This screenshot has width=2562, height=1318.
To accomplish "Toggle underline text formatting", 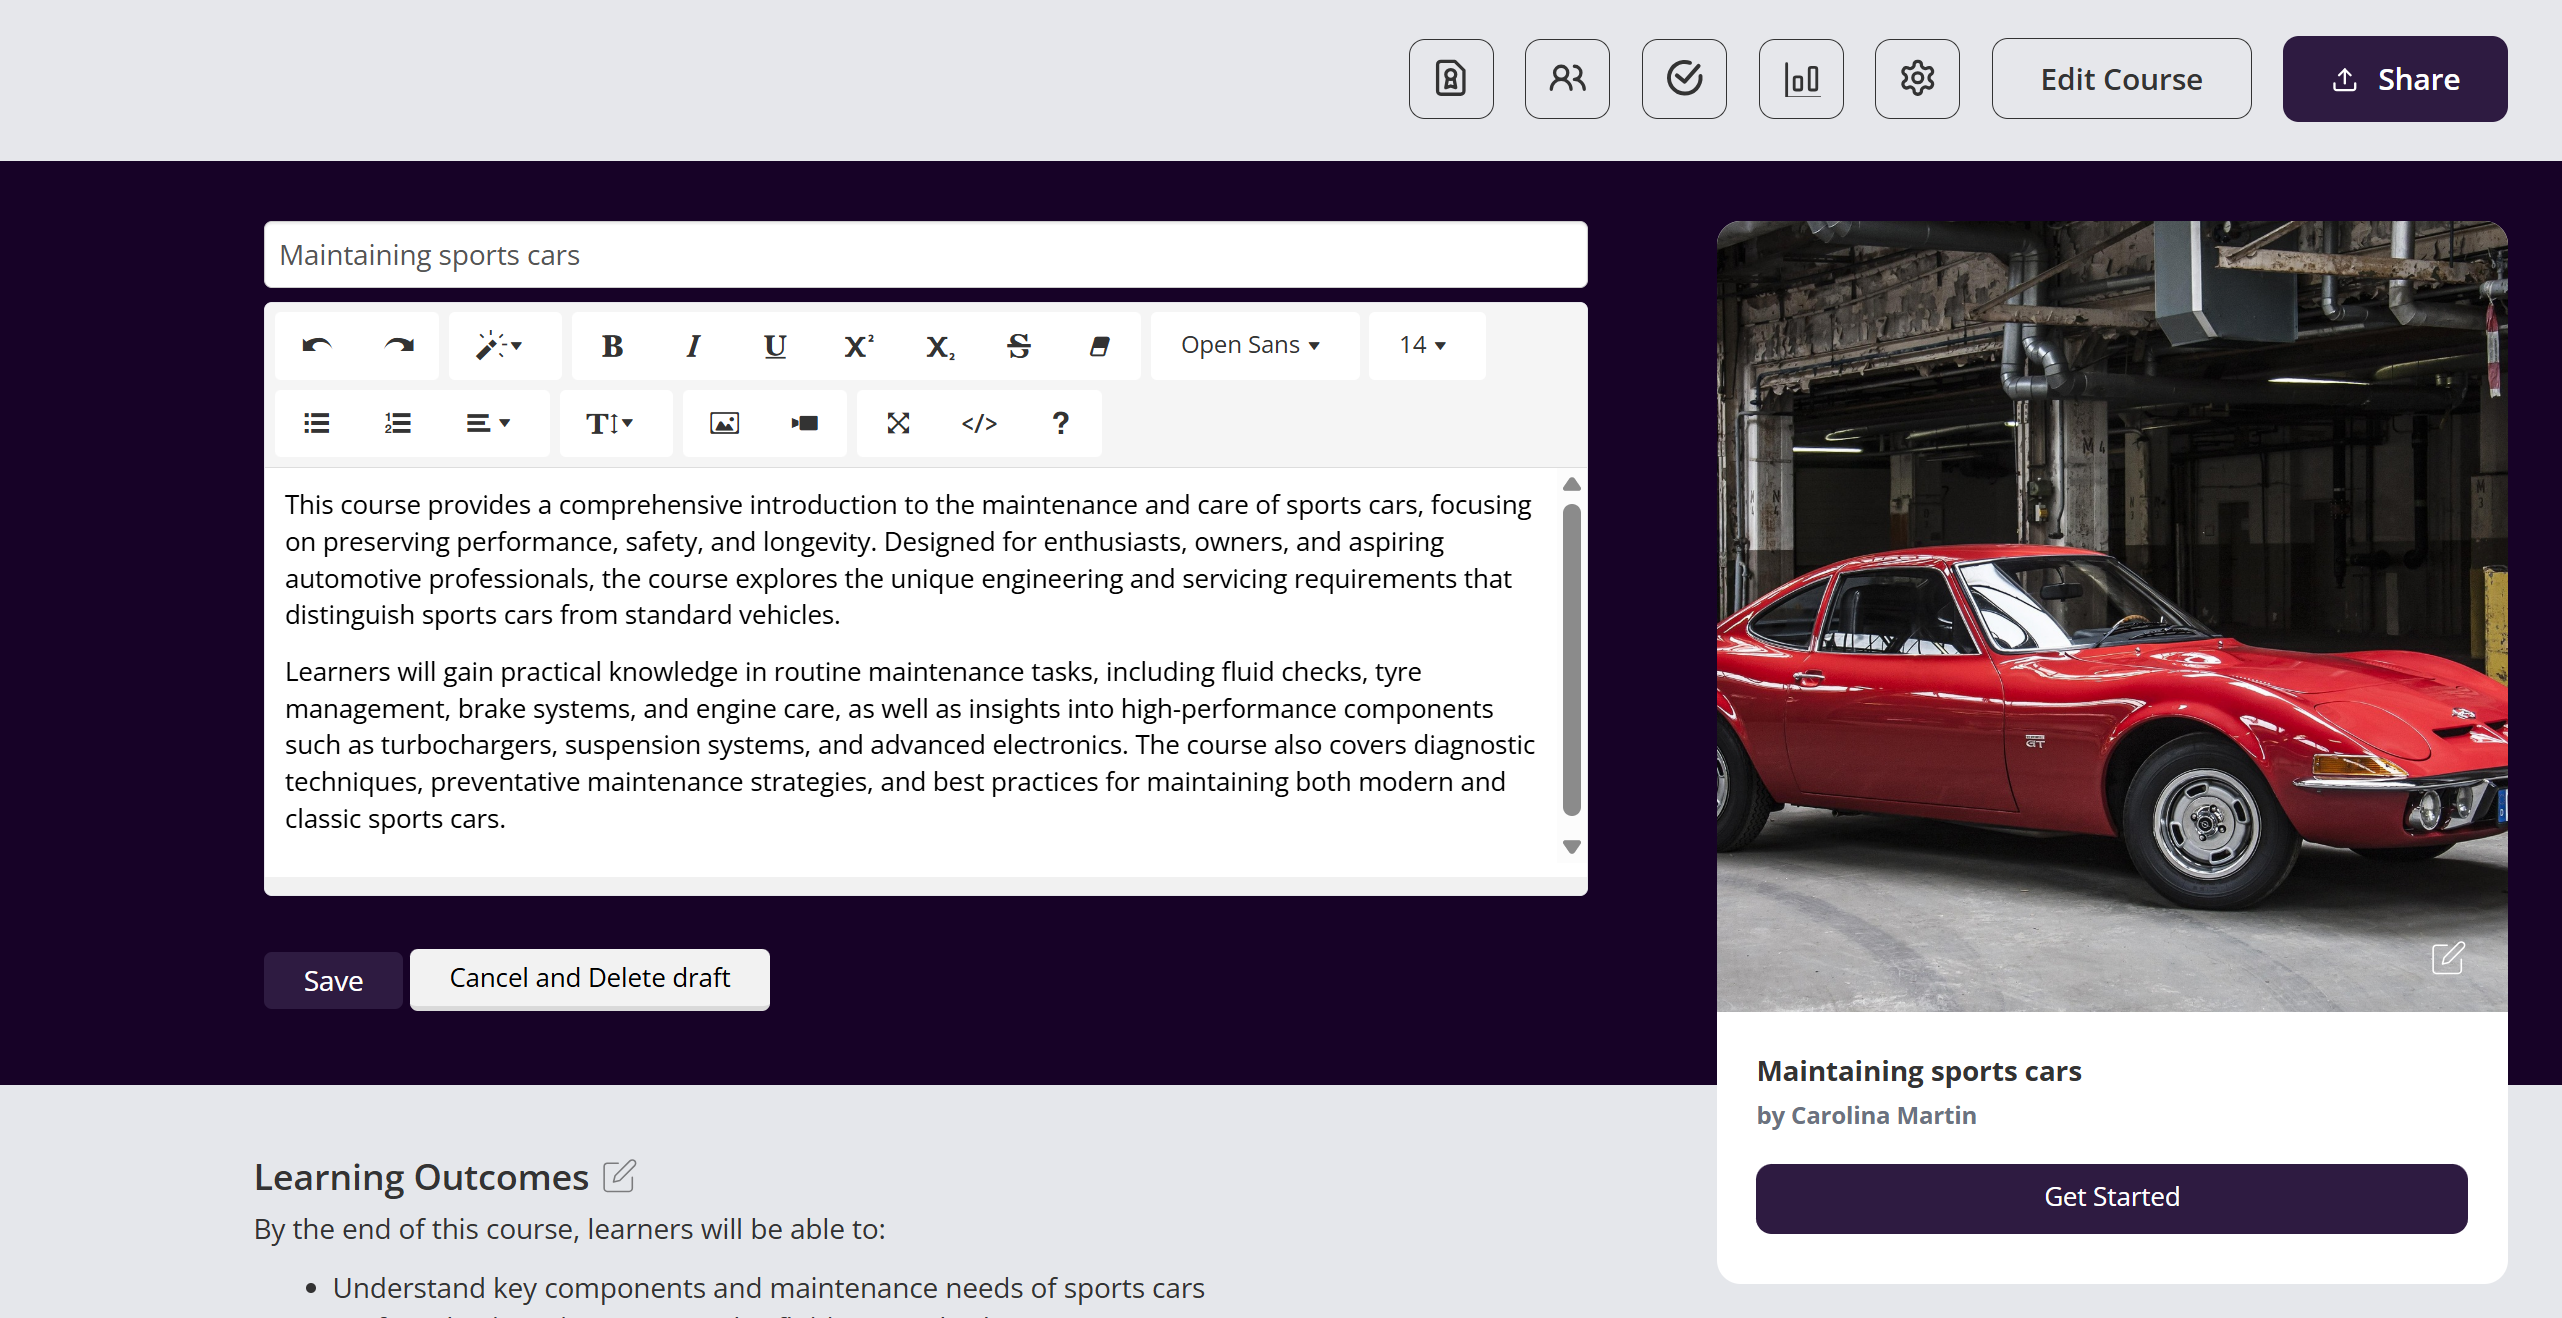I will pyautogui.click(x=775, y=346).
